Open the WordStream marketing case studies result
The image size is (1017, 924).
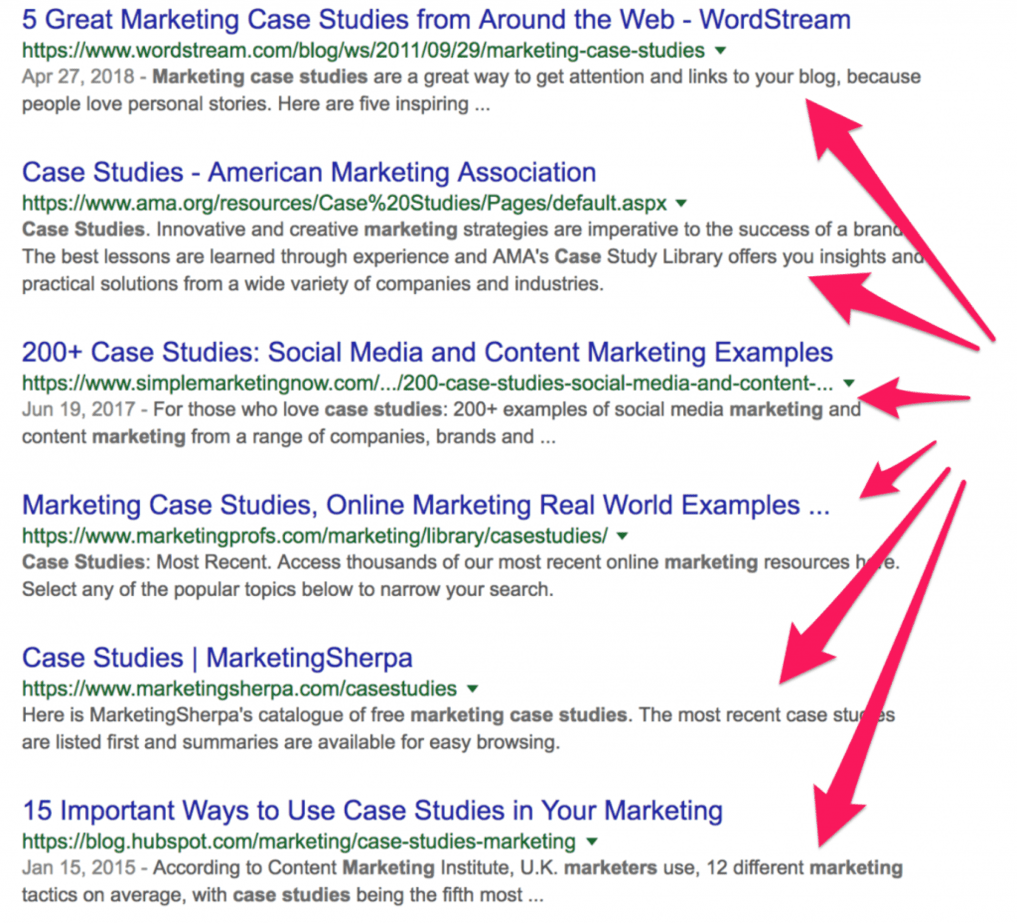(436, 19)
